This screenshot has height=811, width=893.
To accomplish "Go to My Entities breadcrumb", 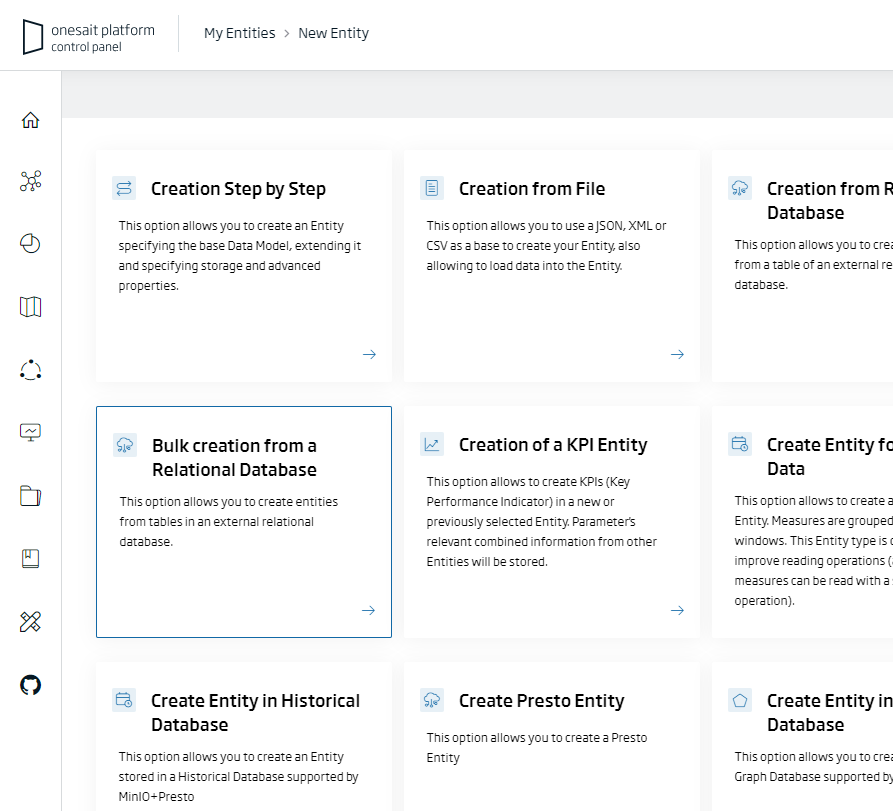I will pos(240,33).
